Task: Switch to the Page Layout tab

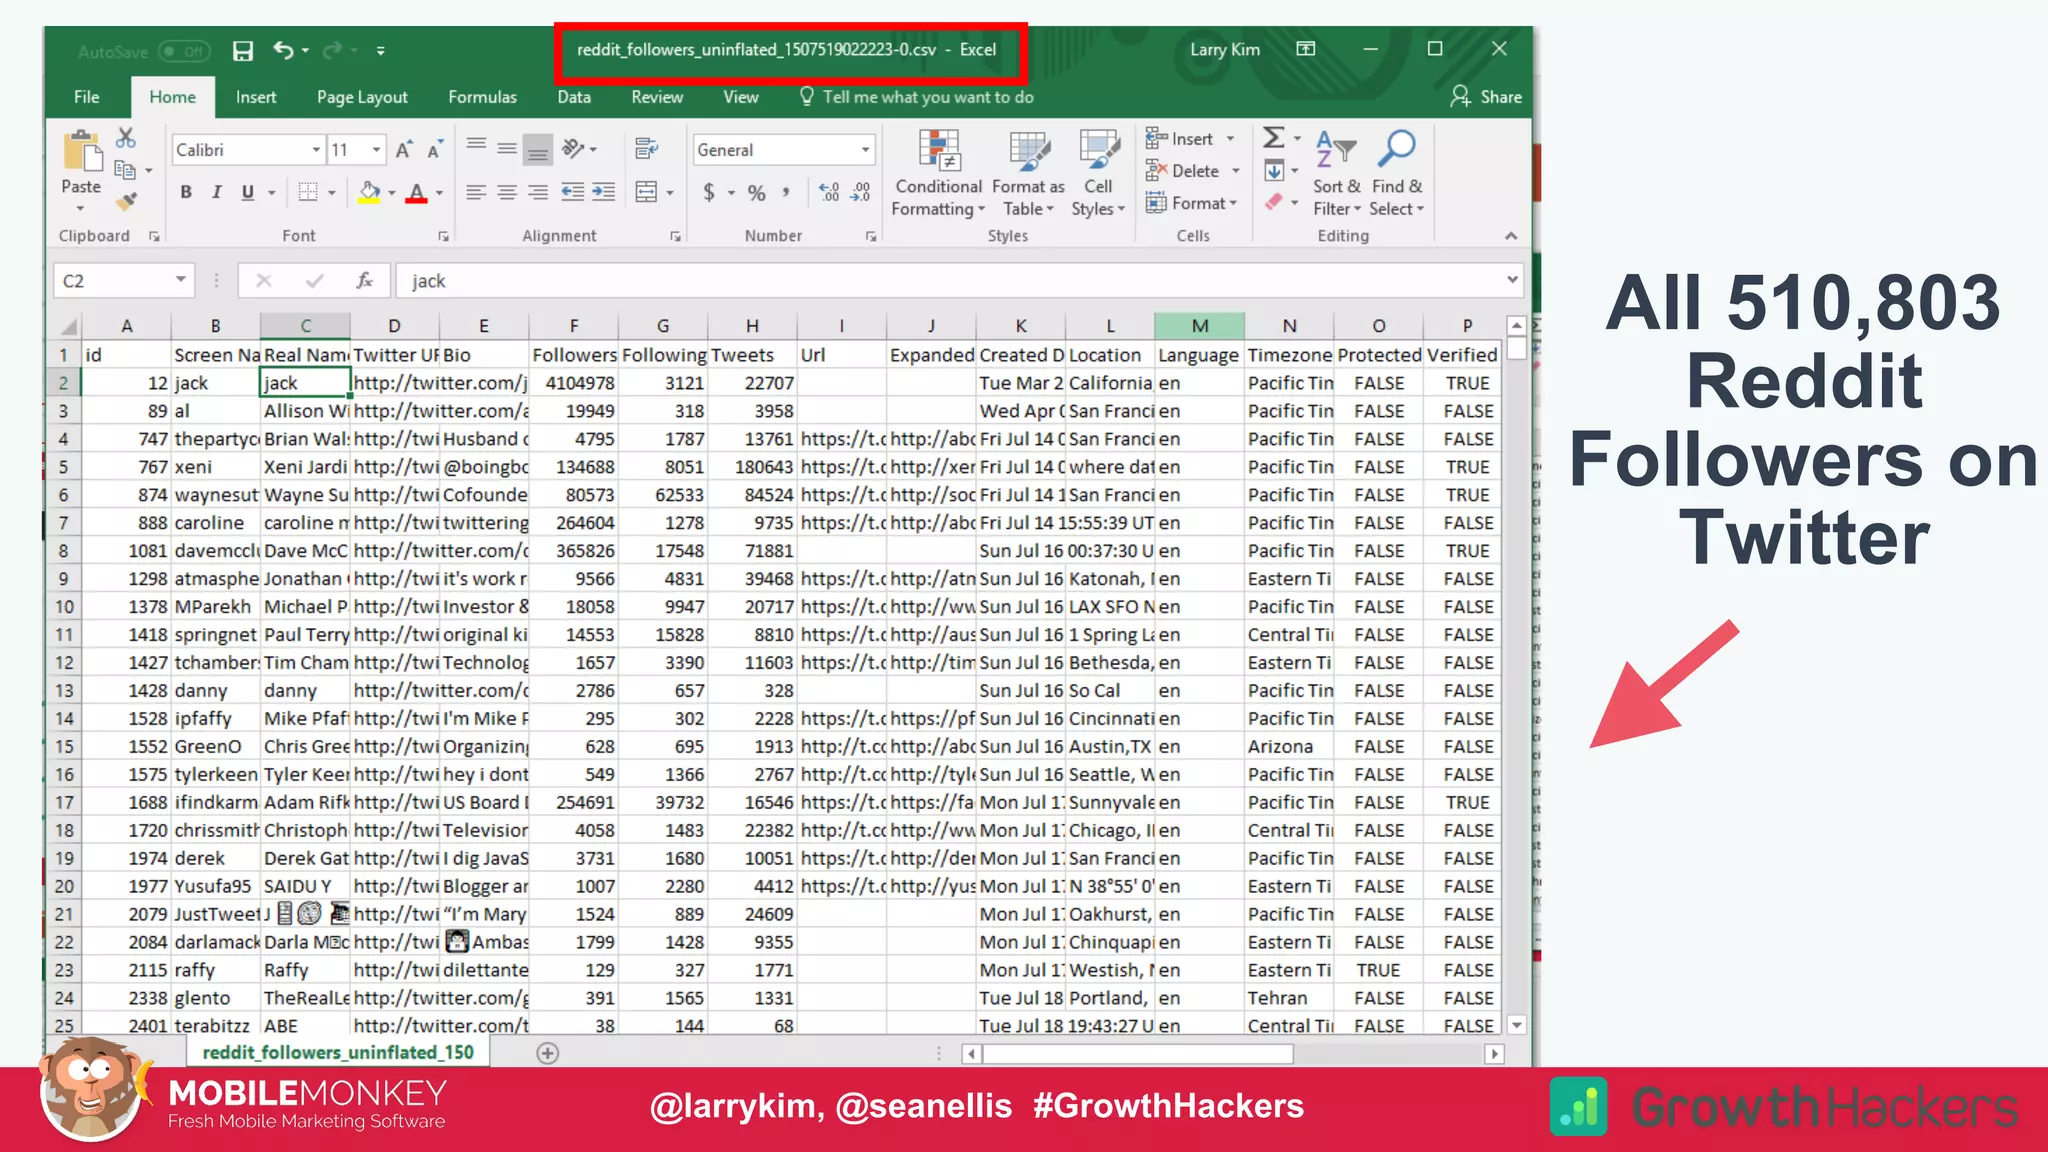Action: (362, 97)
